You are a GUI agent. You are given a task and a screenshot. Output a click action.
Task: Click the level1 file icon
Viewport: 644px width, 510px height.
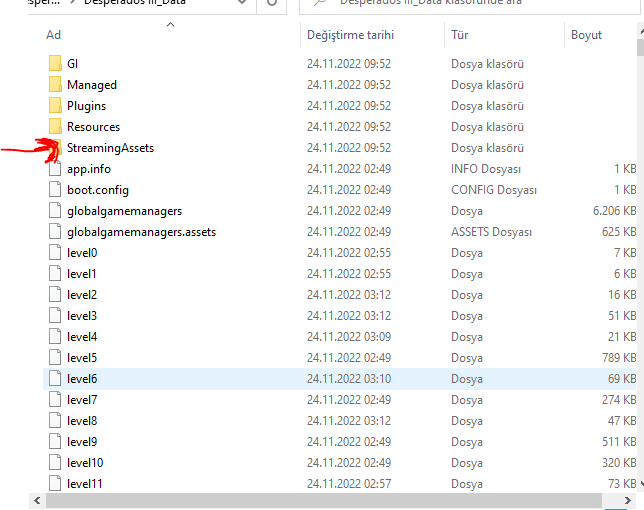pos(55,273)
